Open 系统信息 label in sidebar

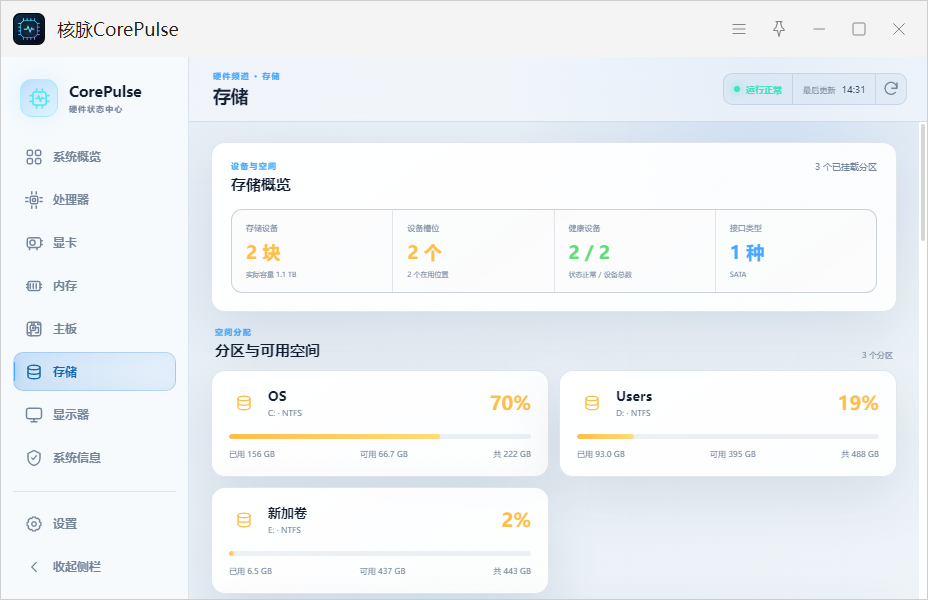tap(77, 458)
